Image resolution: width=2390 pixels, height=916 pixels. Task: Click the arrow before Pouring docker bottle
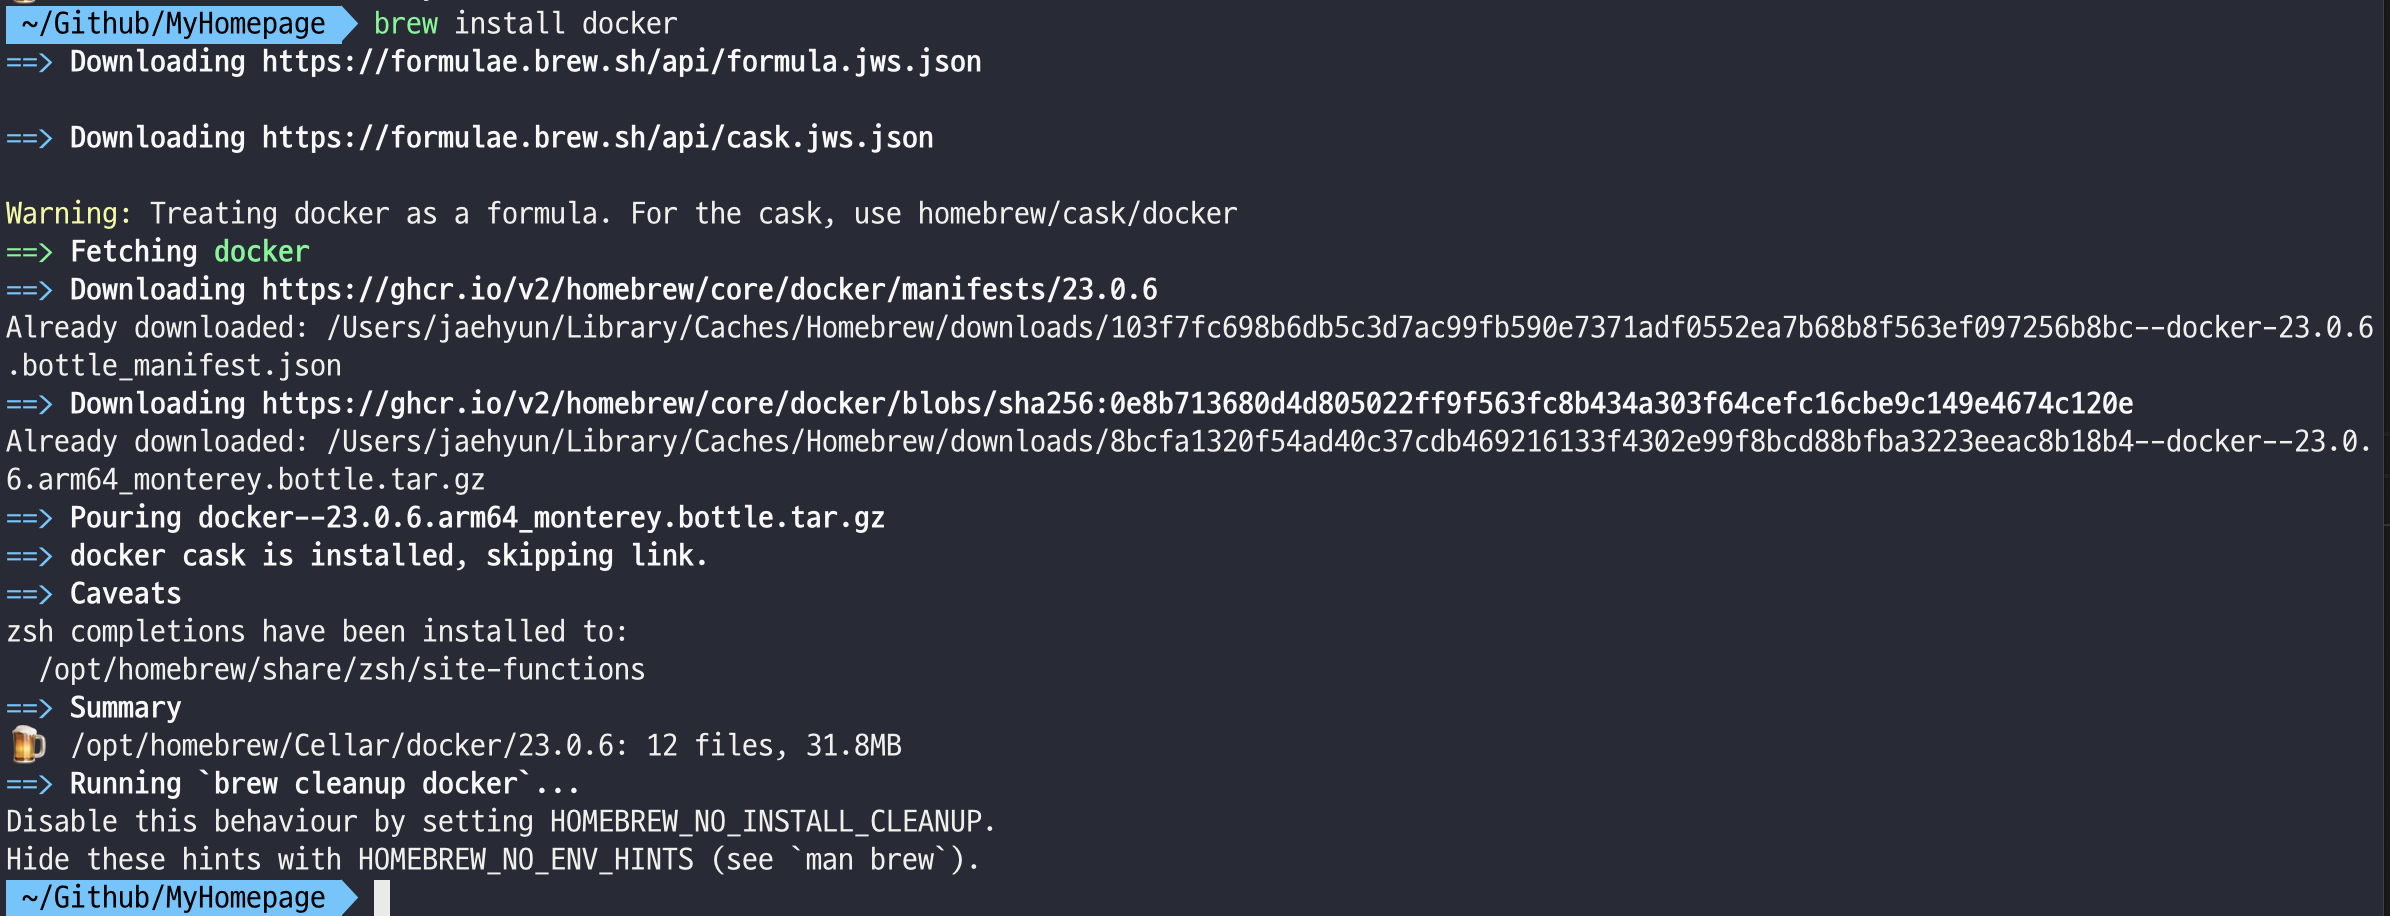(29, 518)
